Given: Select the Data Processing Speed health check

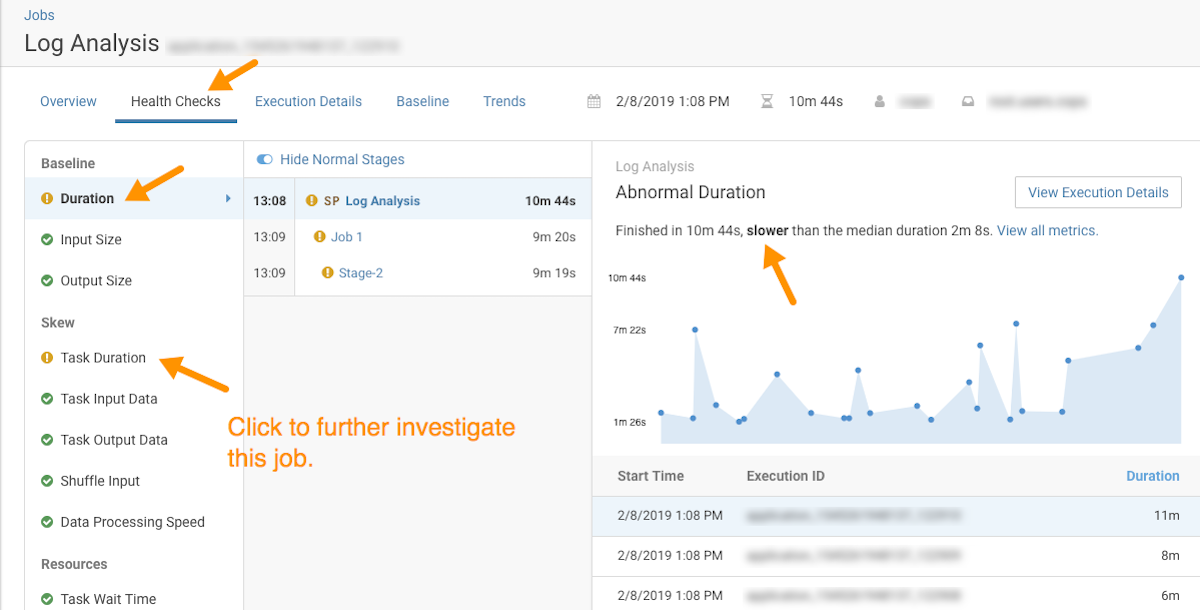Looking at the screenshot, I should point(132,522).
